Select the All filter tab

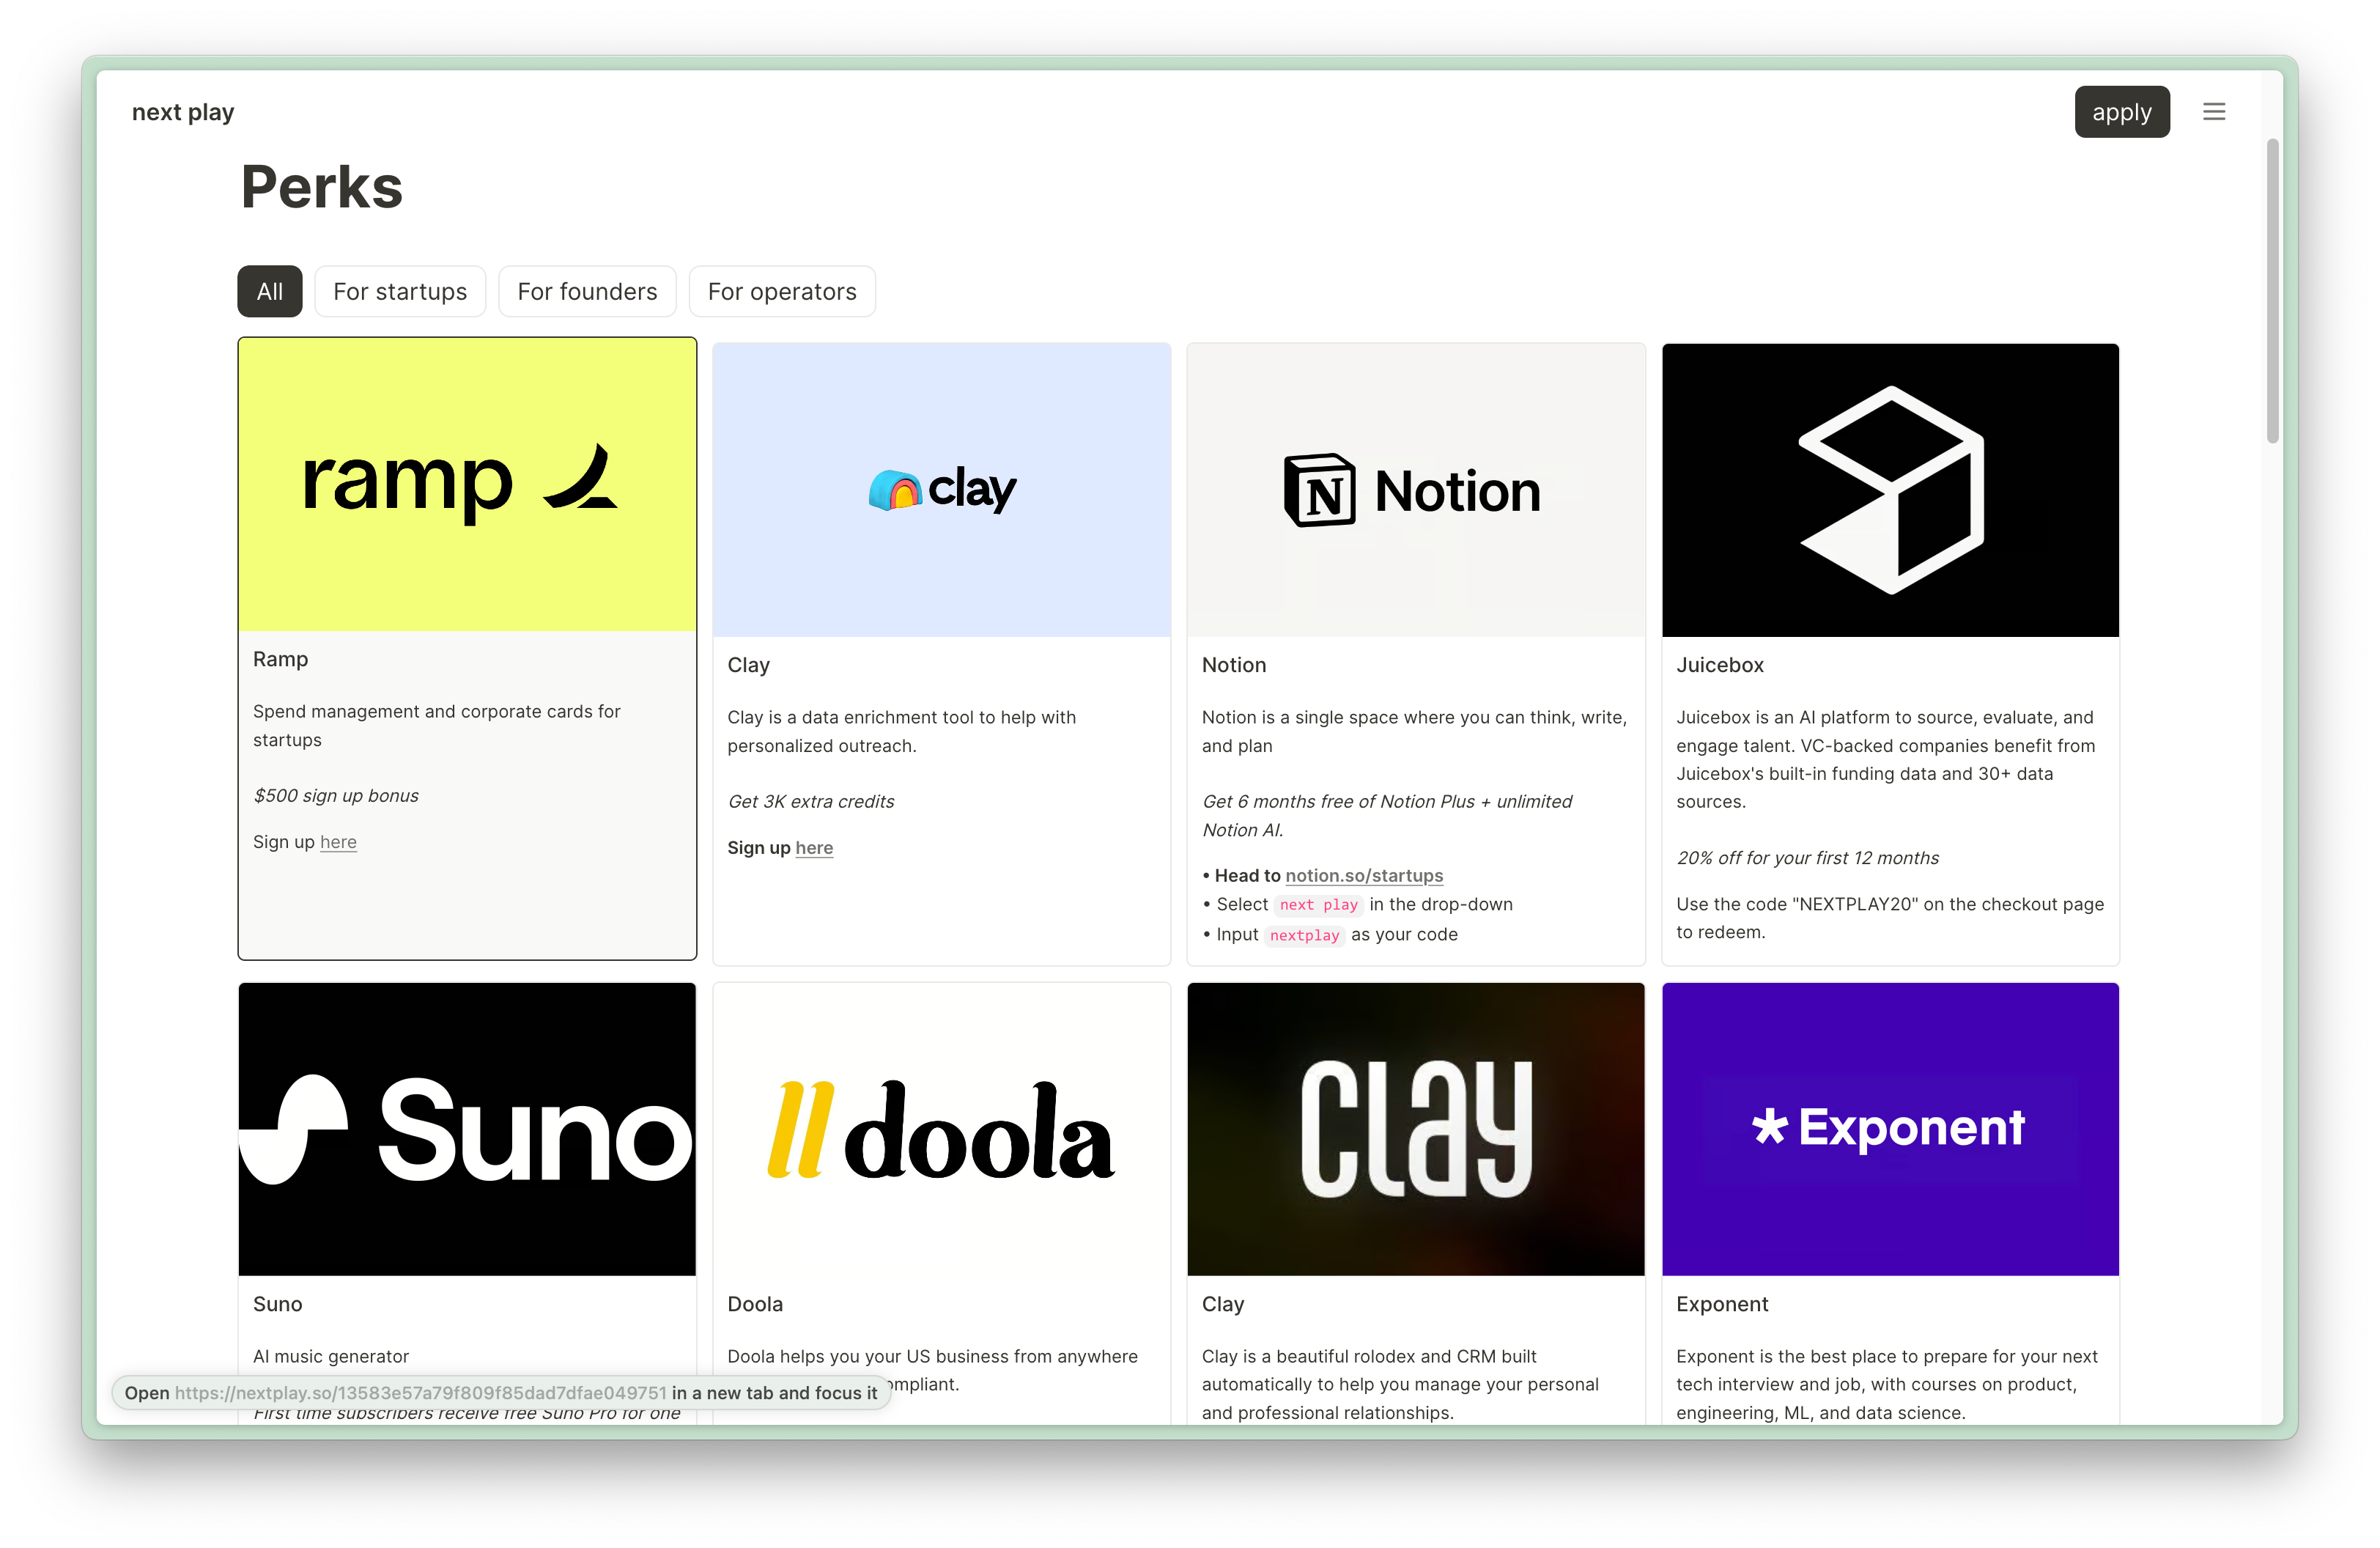[x=269, y=291]
